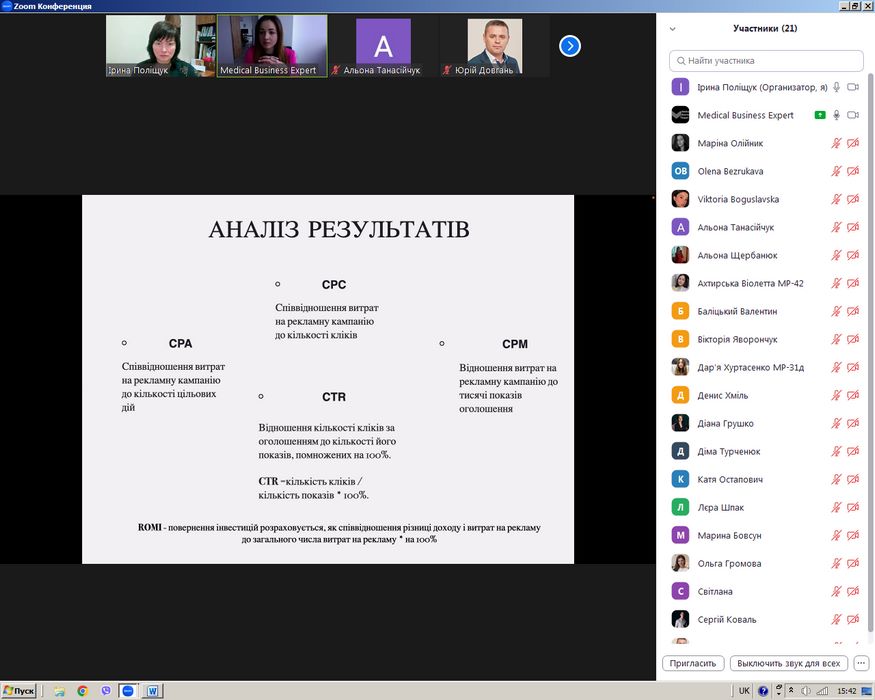Show next video thumbnails with arrow
Viewport: 875px width, 700px height.
[569, 46]
